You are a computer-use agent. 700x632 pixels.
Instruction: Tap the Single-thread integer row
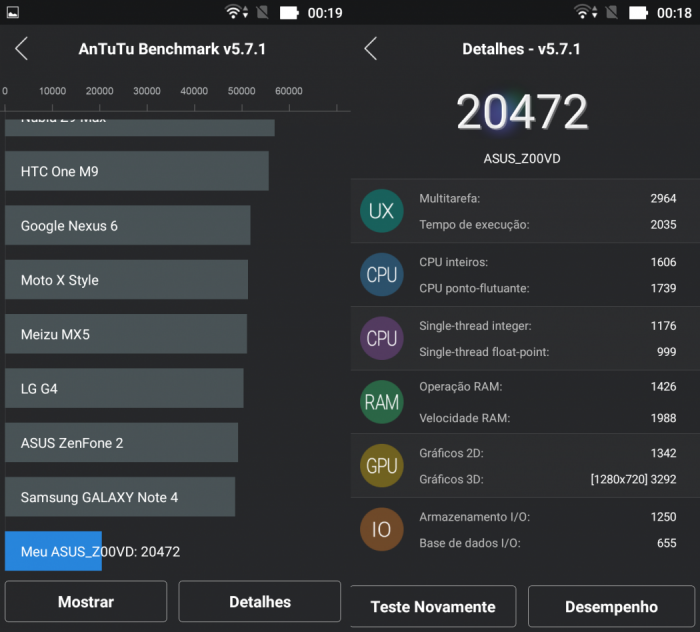547,326
